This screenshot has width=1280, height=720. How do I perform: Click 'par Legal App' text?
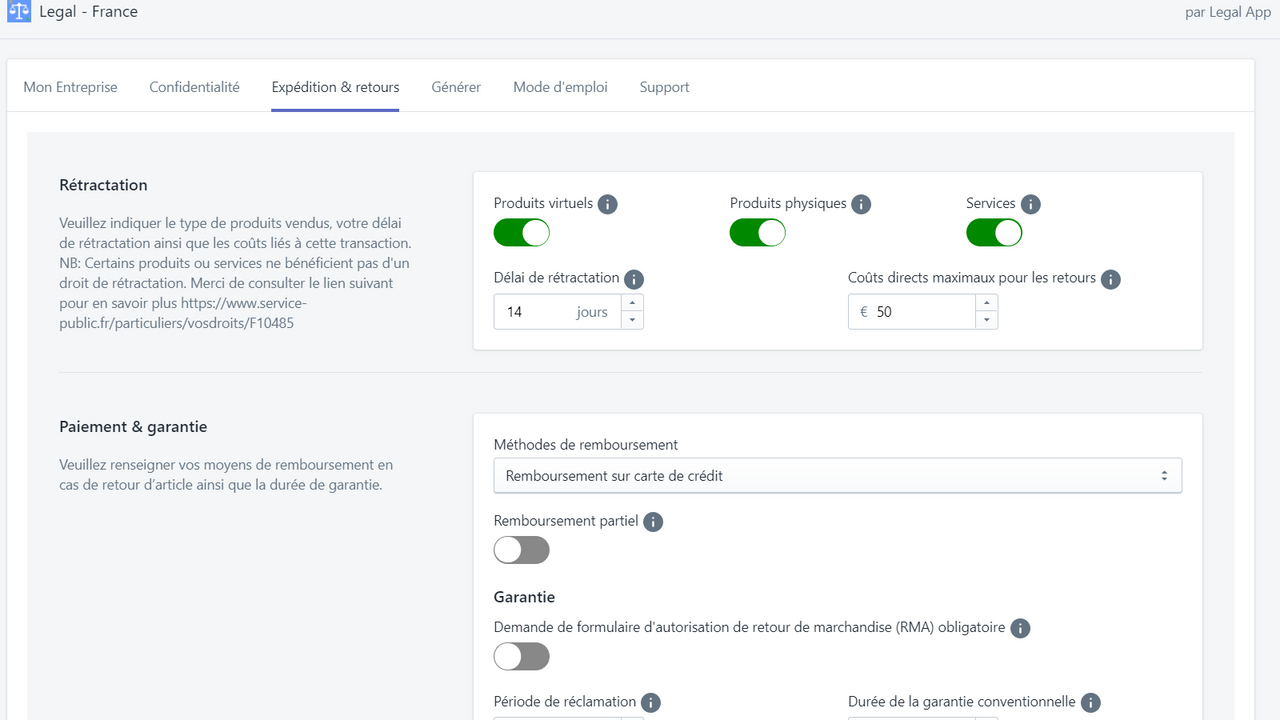coord(1228,12)
